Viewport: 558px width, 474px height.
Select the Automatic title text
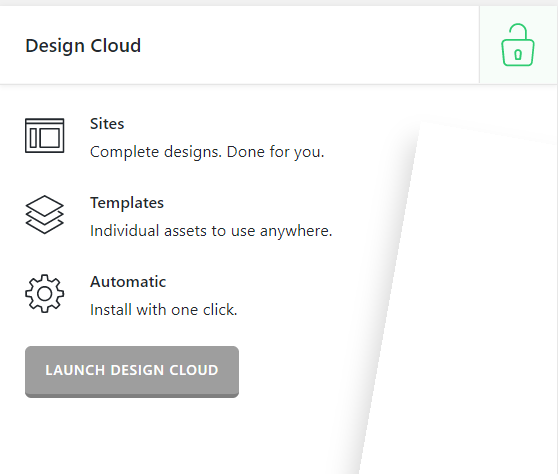pyautogui.click(x=128, y=282)
